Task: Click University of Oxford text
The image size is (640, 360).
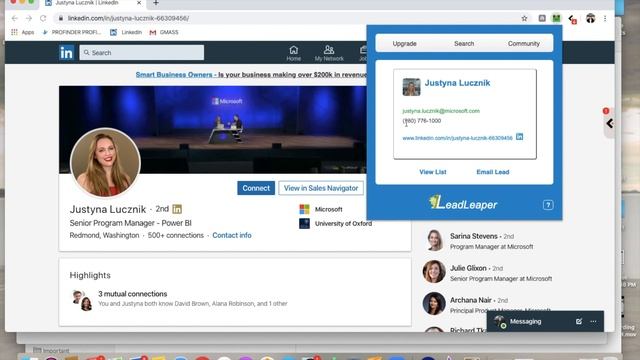Action: [343, 224]
